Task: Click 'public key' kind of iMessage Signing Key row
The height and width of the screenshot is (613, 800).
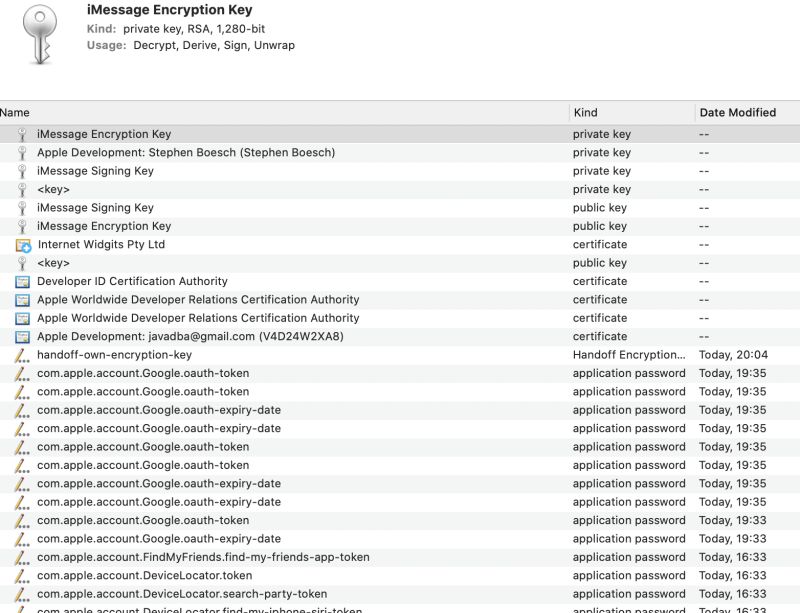Action: pos(599,208)
